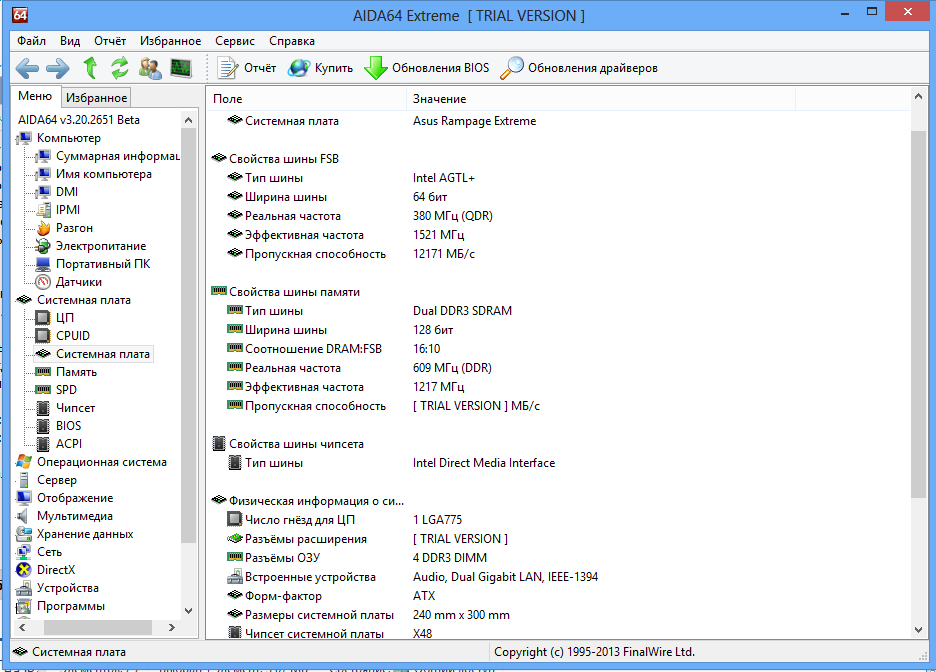Screen dimensions: 936x672
Task: Open the Файл menu
Action: [32, 41]
